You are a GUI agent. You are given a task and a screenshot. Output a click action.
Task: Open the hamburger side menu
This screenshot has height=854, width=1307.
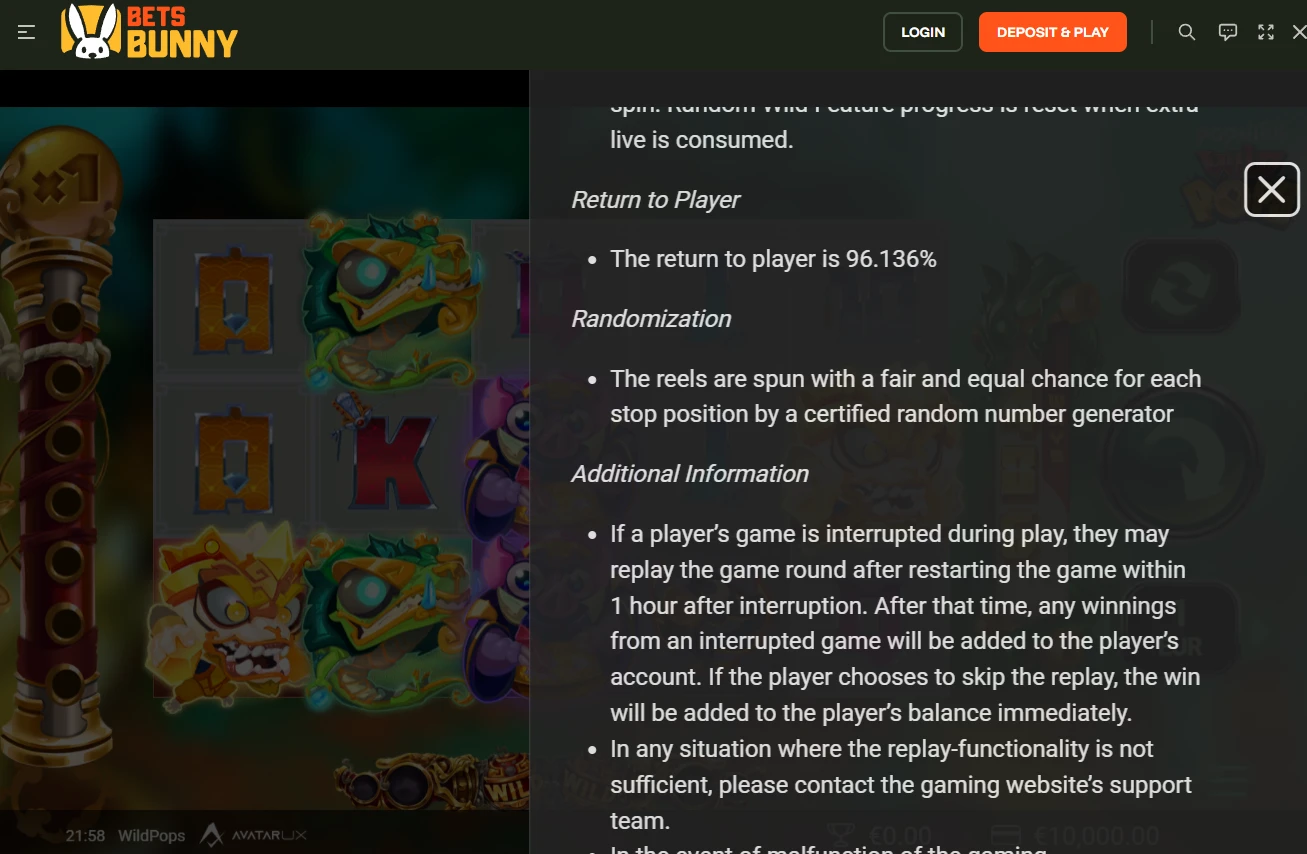click(26, 32)
